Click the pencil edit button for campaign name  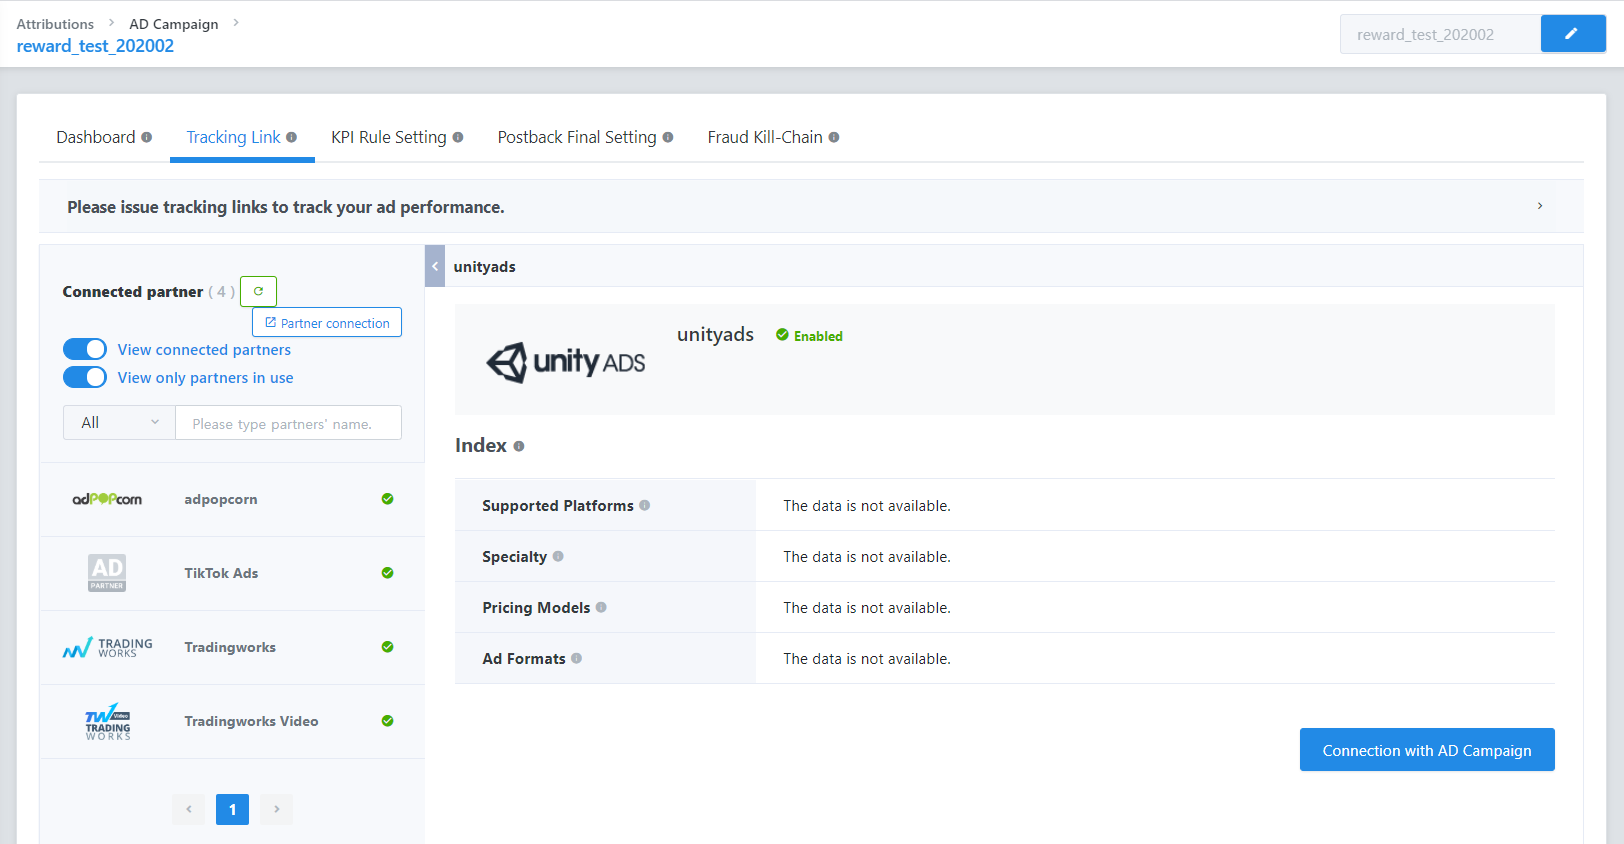(x=1573, y=34)
